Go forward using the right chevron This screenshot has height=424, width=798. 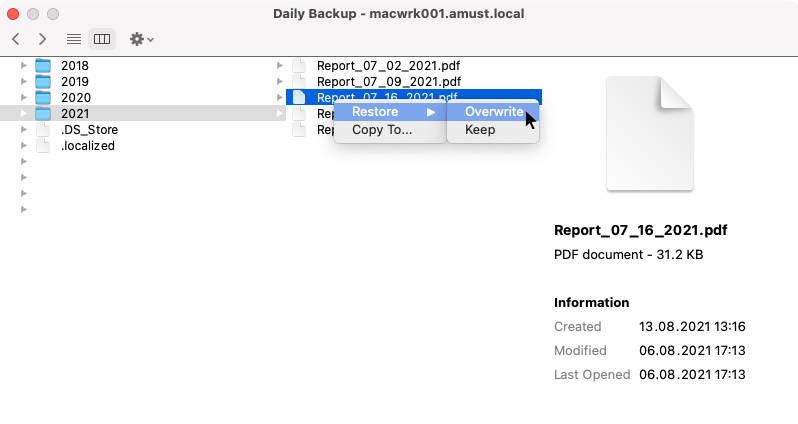pyautogui.click(x=42, y=39)
